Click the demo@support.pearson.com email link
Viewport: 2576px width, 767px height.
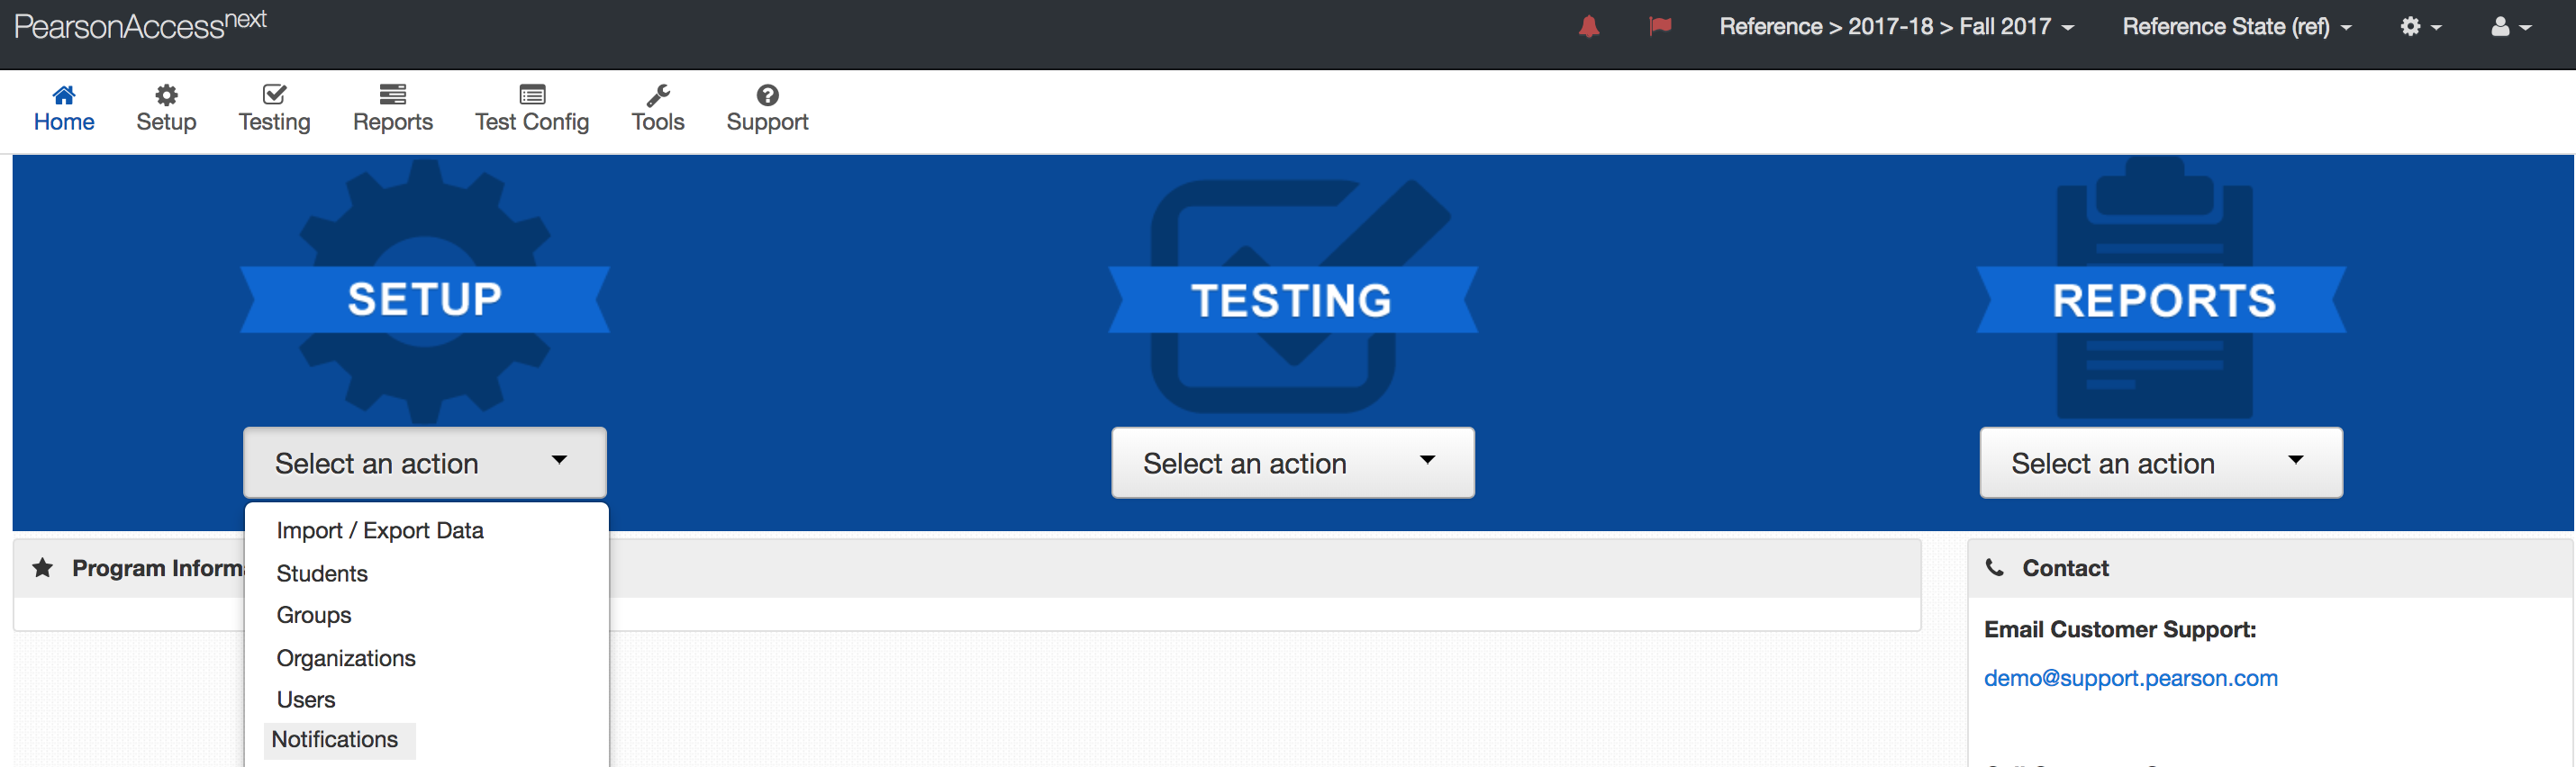pos(2130,679)
